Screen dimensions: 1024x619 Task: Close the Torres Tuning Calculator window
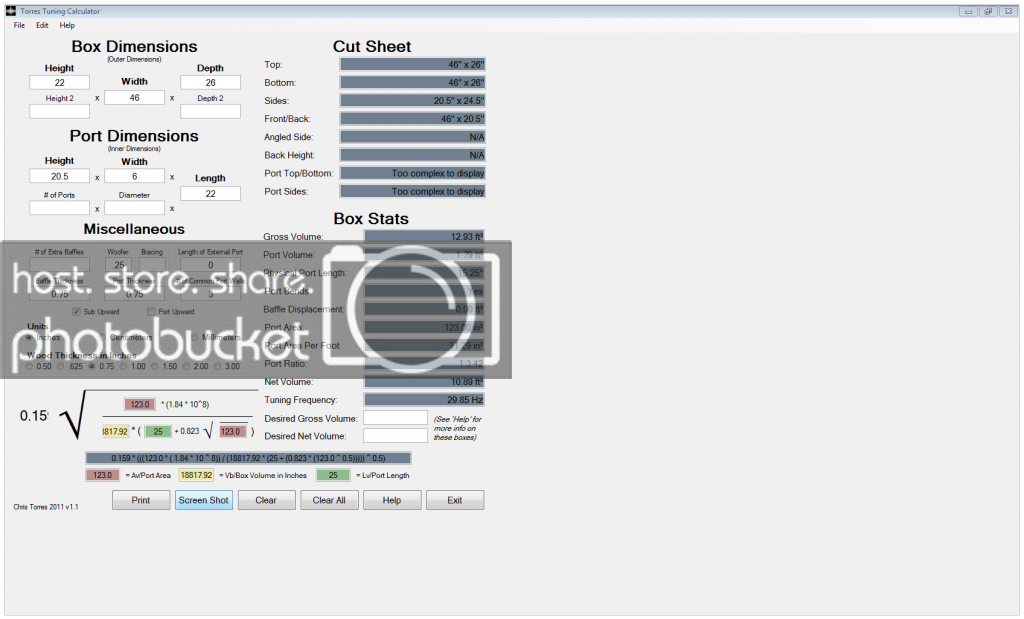point(1007,11)
